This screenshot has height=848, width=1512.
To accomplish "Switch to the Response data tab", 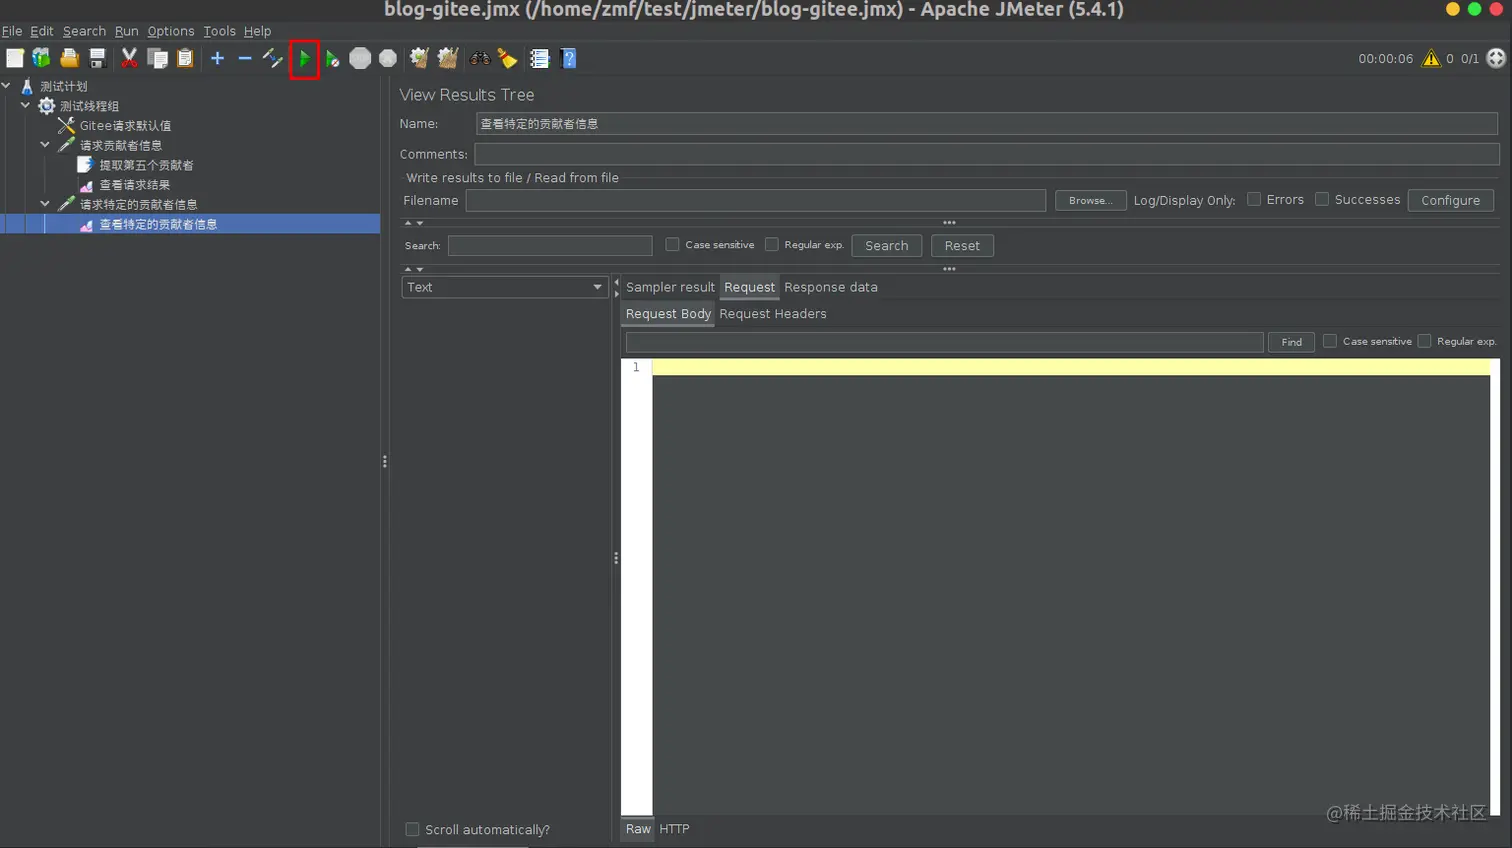I will [x=831, y=288].
